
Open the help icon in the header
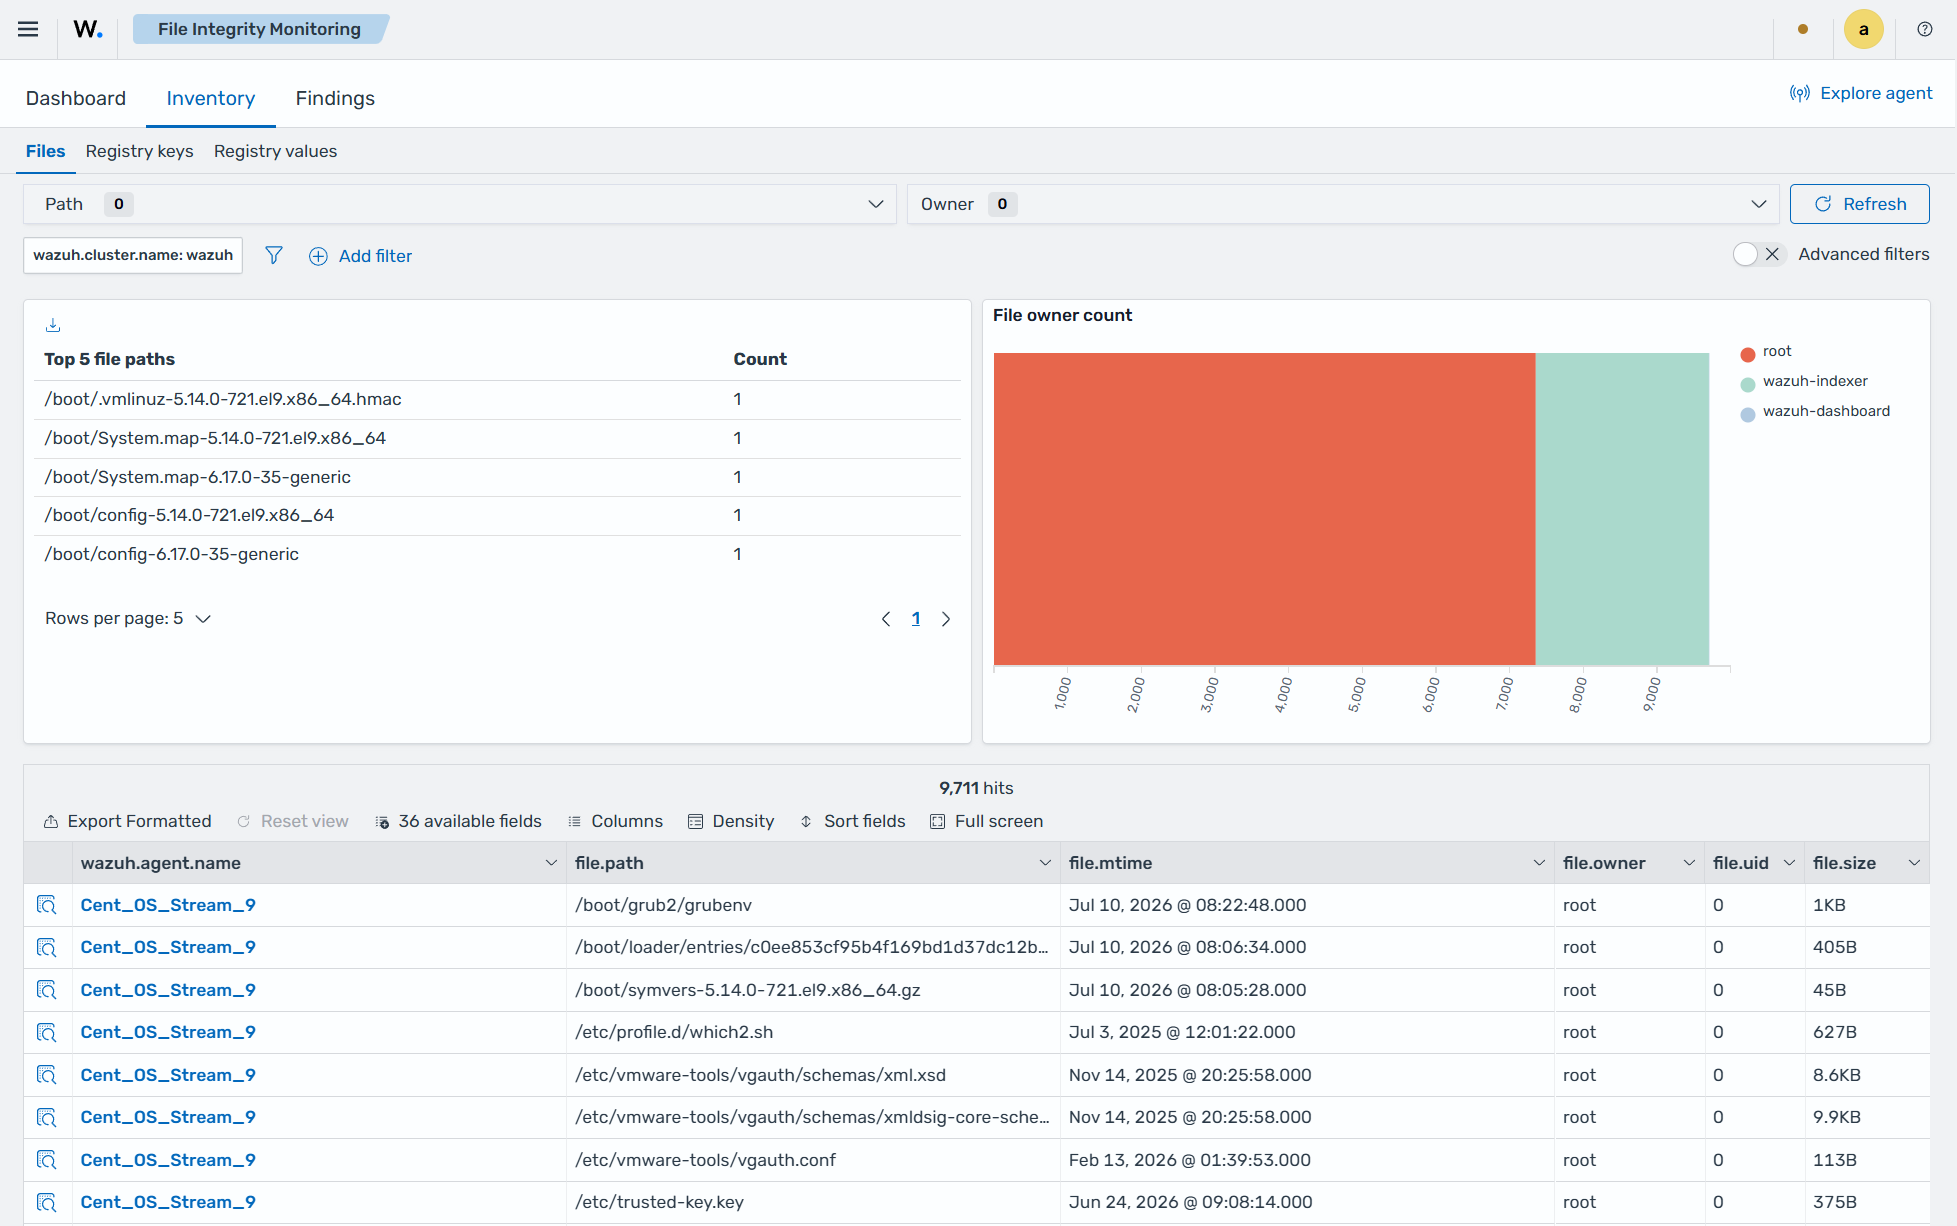(1925, 29)
